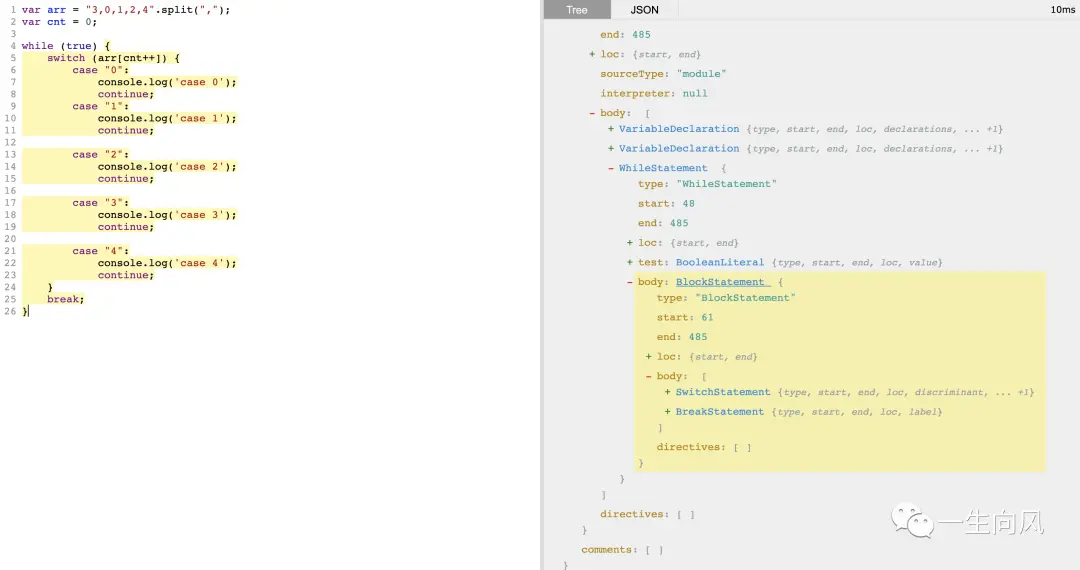1080x570 pixels.
Task: Collapse the WhileStatement node
Action: coord(611,168)
